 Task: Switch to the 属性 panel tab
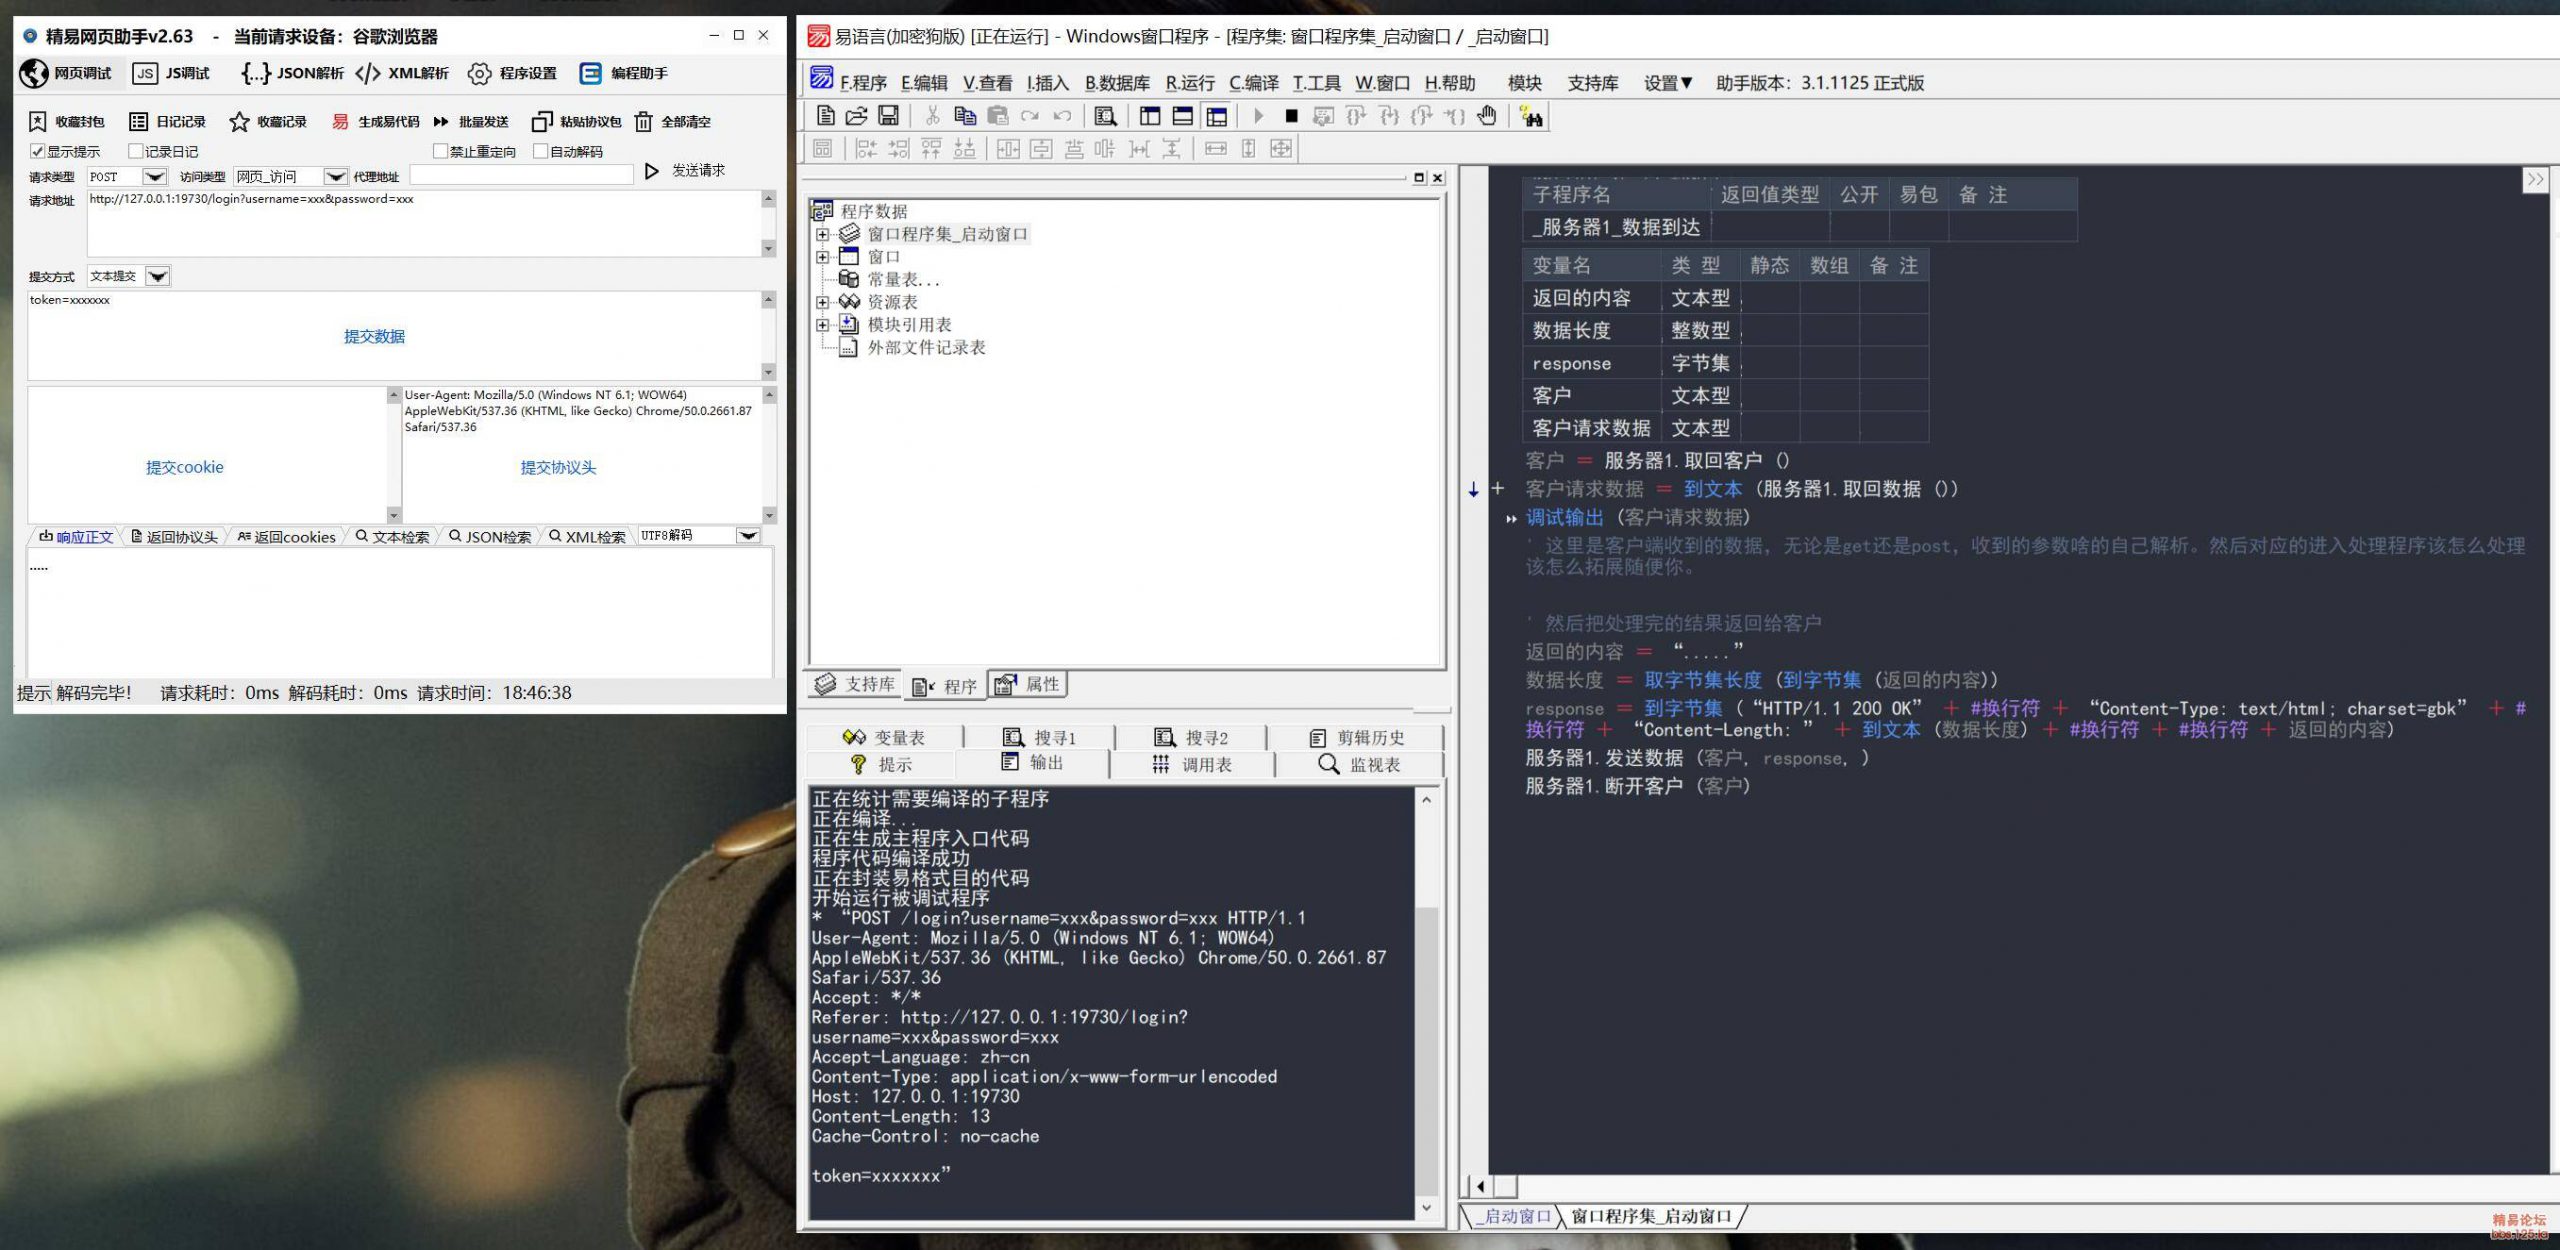coord(1027,684)
